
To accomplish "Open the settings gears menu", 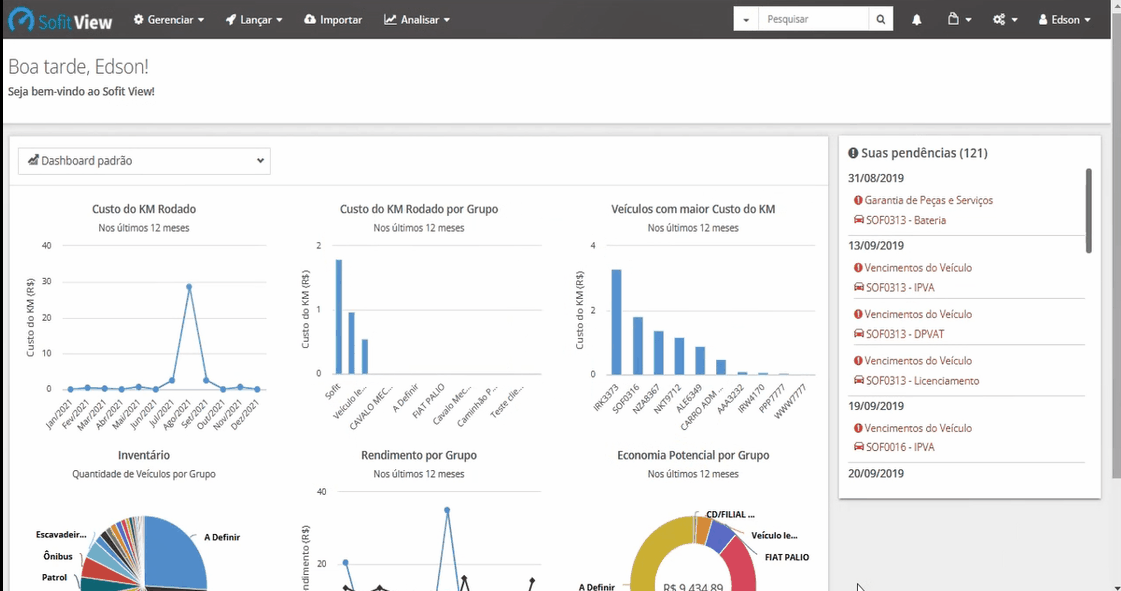I will pyautogui.click(x=999, y=20).
